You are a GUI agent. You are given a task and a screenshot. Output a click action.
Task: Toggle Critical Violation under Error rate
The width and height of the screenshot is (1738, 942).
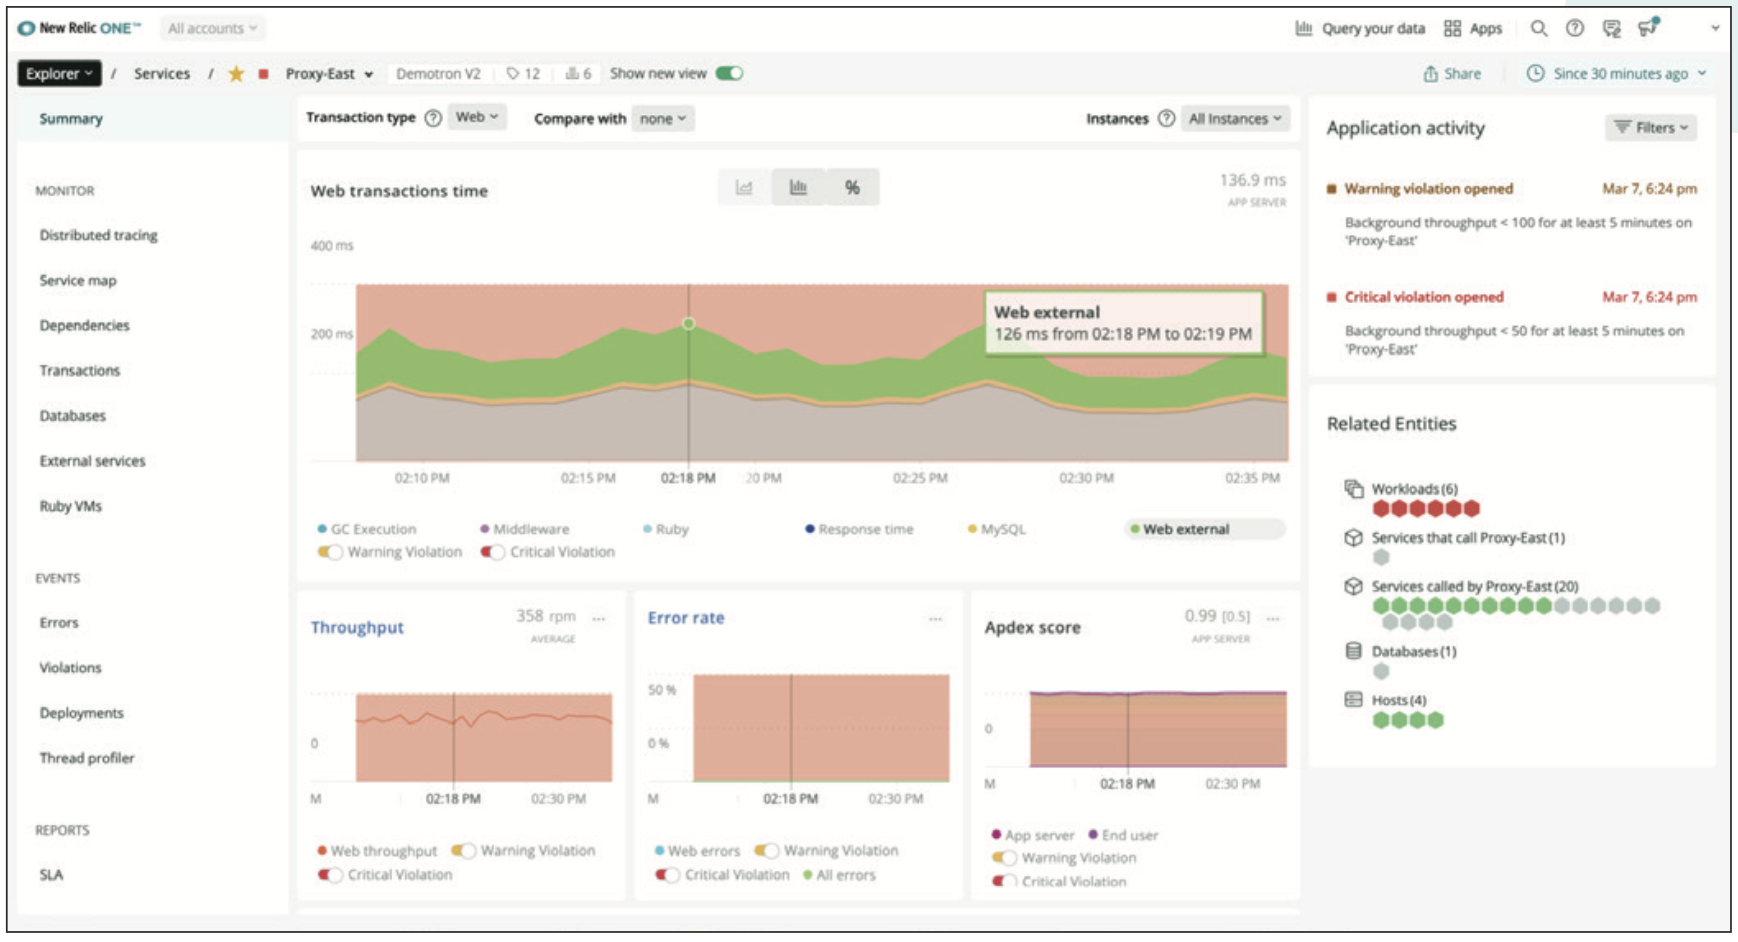(x=667, y=875)
